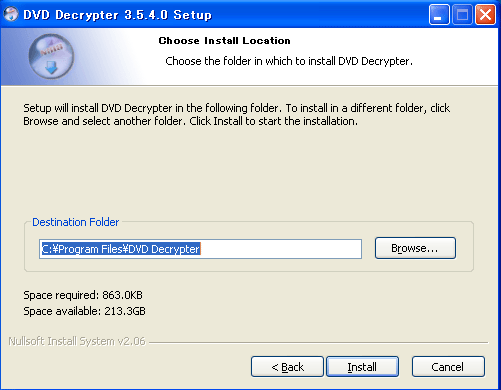The image size is (501, 390).
Task: Start installation with the Install button
Action: point(362,367)
